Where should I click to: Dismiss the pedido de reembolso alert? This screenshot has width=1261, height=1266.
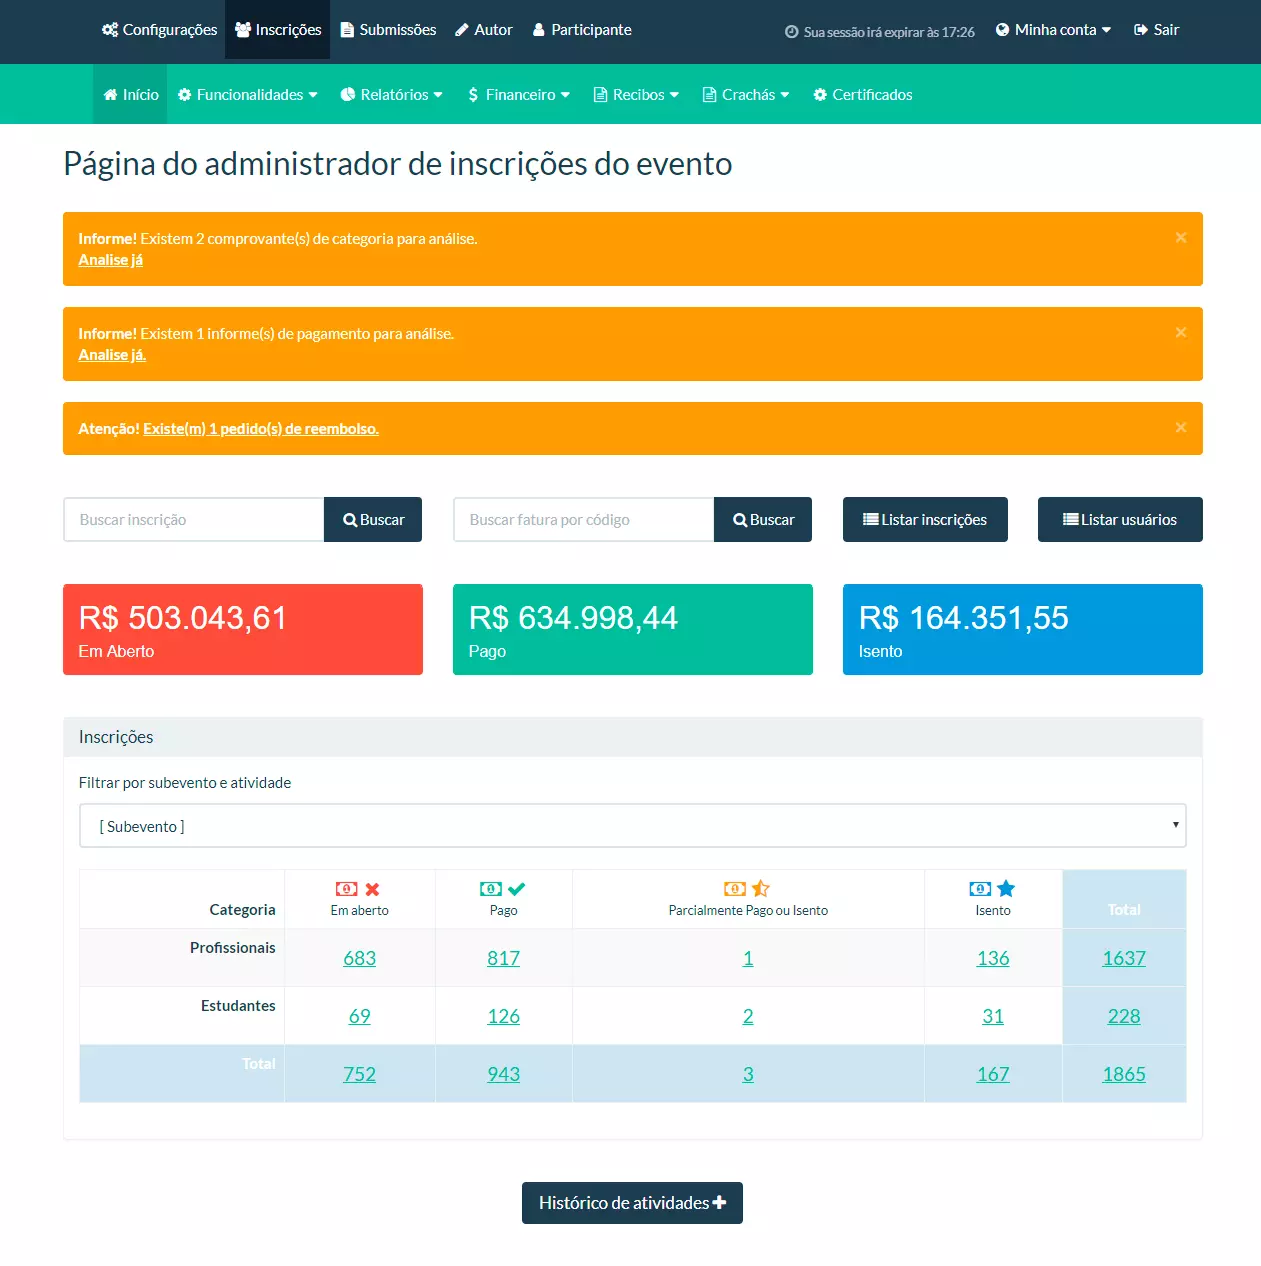click(x=1181, y=428)
